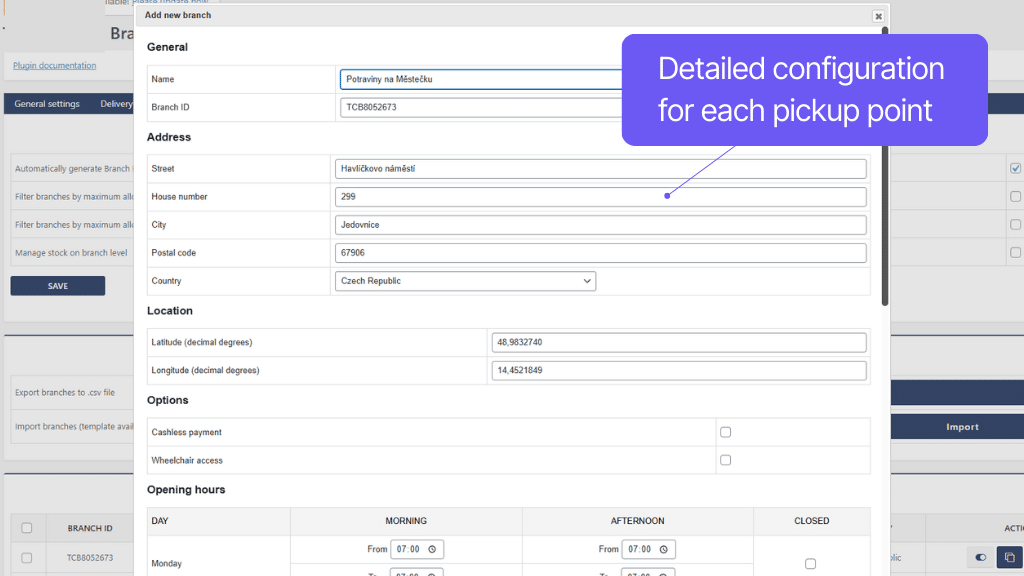This screenshot has height=576, width=1024.
Task: Click the Street input field
Action: (600, 168)
